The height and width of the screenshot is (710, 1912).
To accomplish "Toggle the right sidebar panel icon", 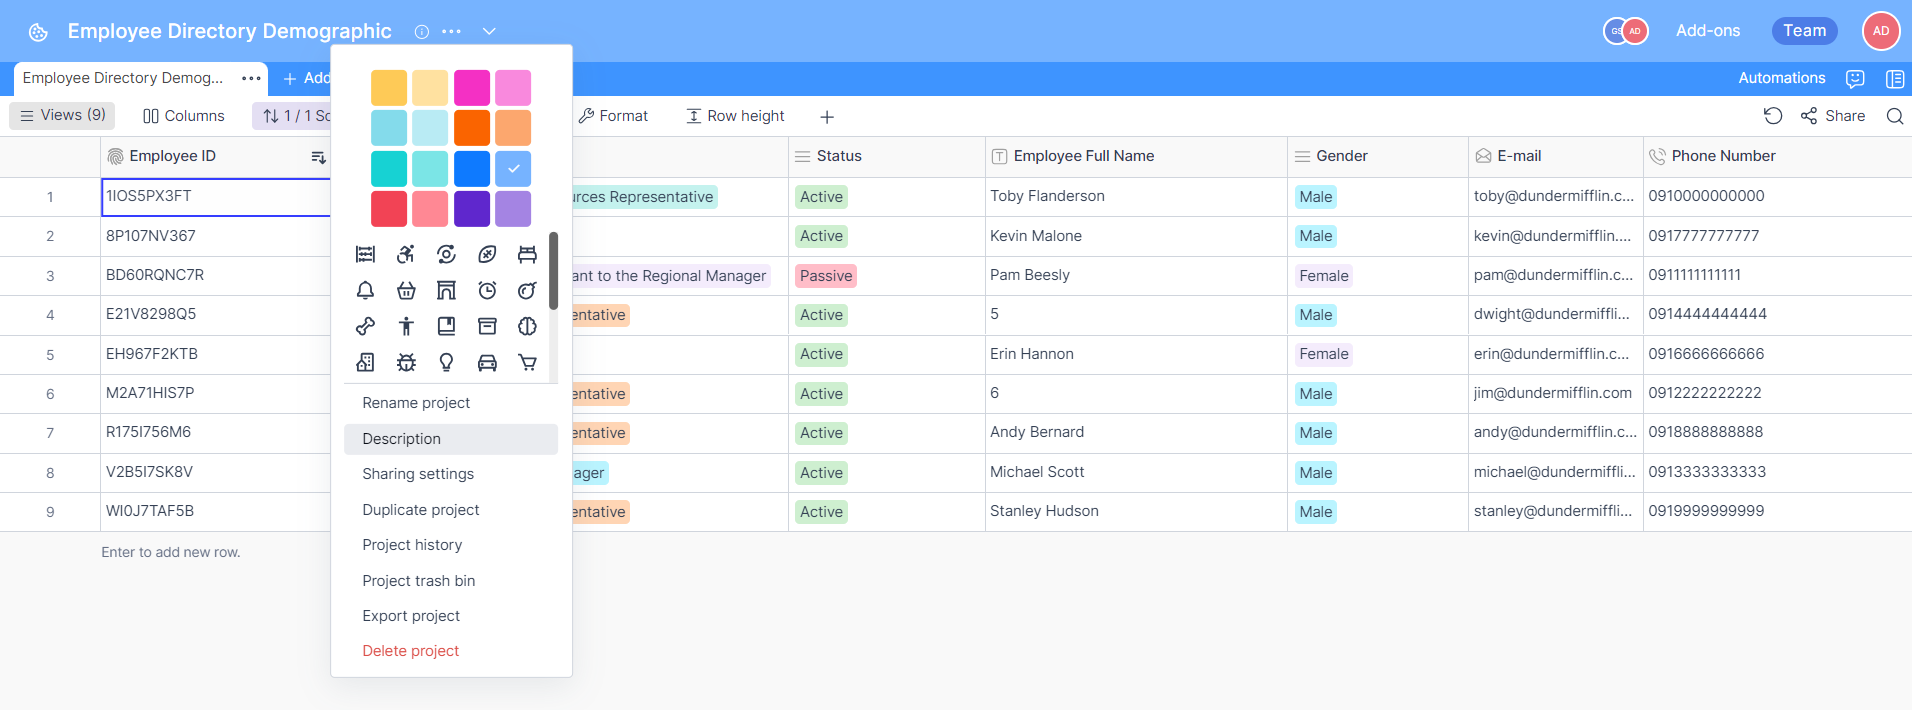I will (1894, 78).
